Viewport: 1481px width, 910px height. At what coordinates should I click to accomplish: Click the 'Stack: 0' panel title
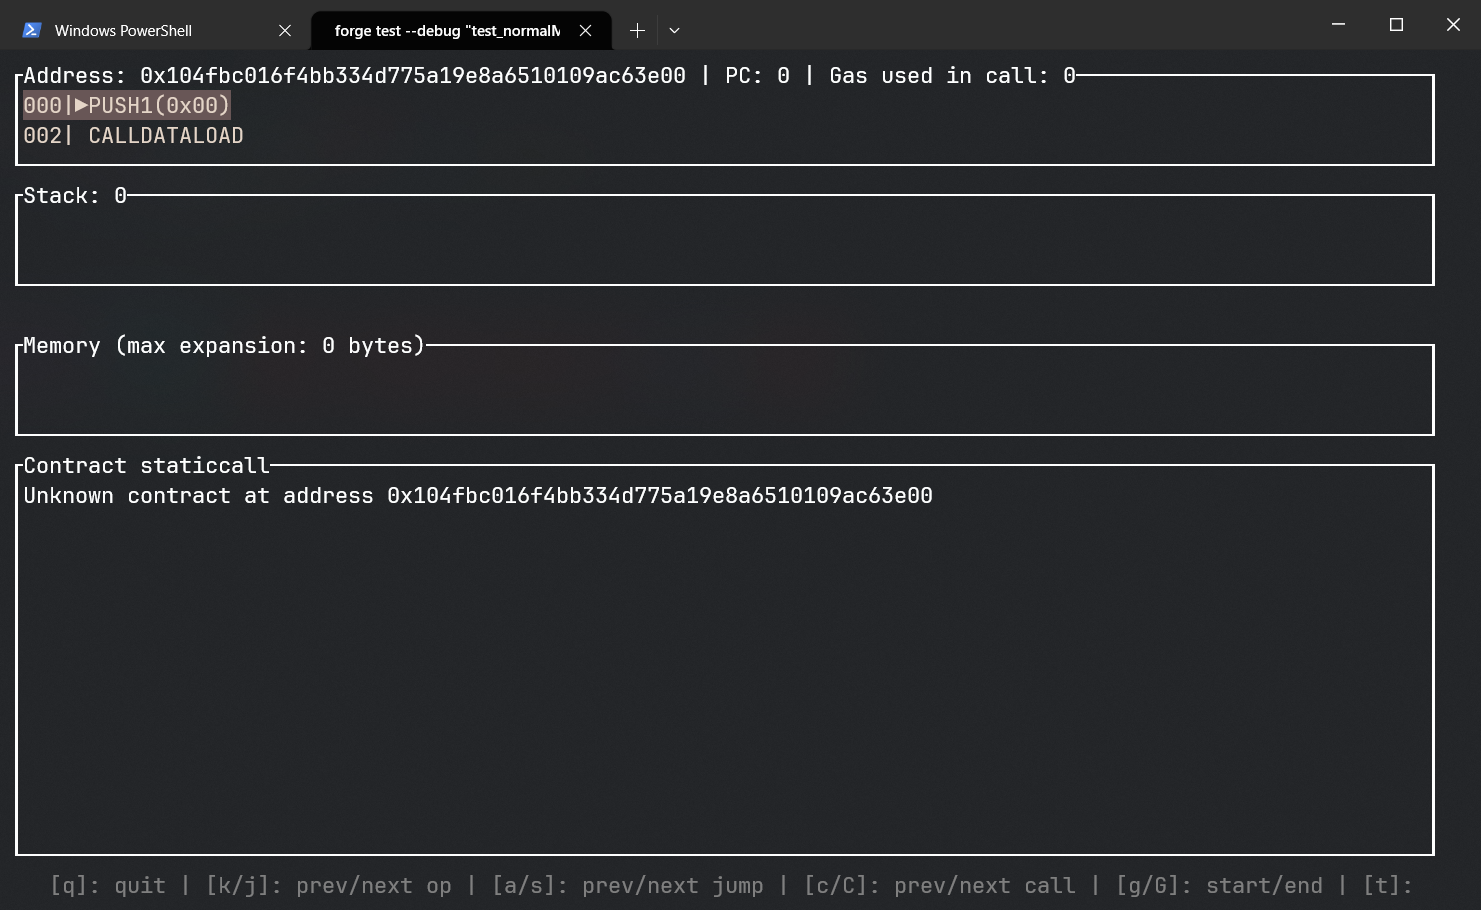[75, 196]
